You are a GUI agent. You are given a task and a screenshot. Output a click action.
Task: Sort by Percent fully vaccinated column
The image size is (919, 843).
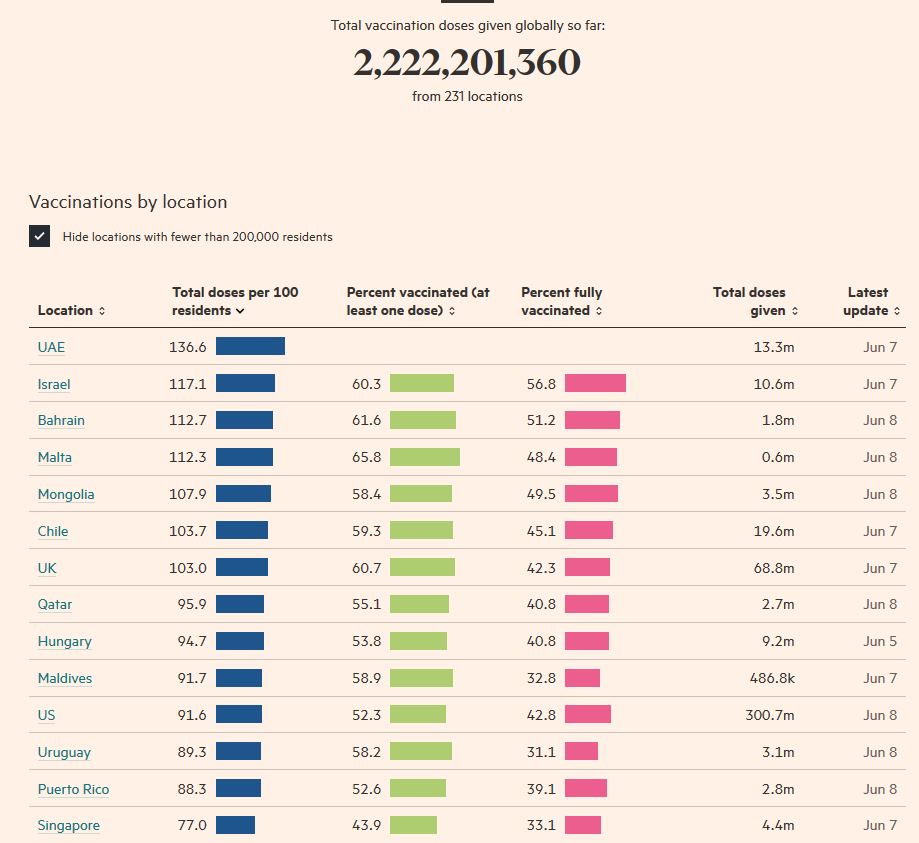pos(562,301)
